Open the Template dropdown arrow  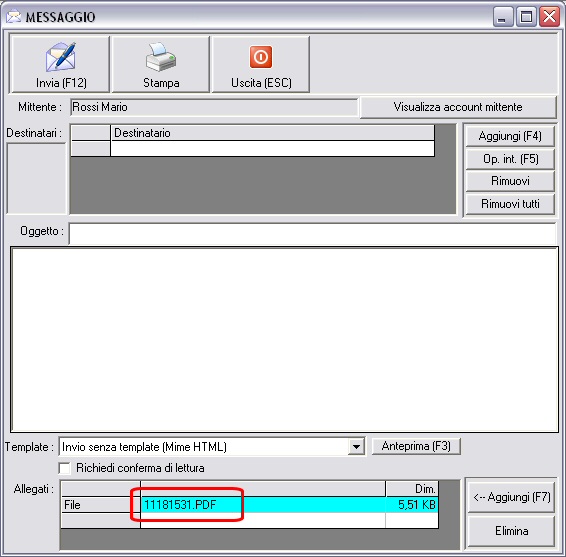pyautogui.click(x=356, y=447)
